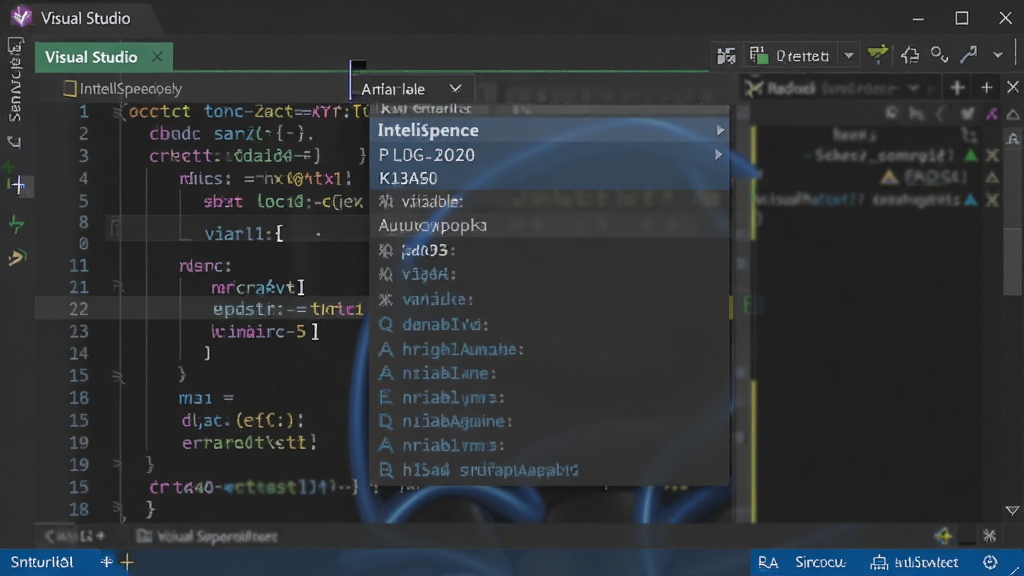Screen dimensions: 1024x576
Task: Click the icon below Servicjee in left sidebar
Action: 14,142
